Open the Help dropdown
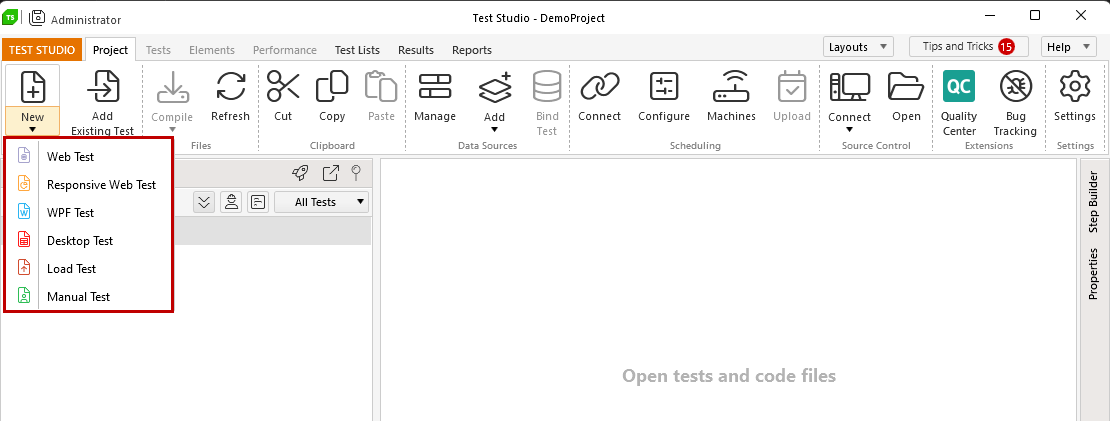 pos(1068,47)
